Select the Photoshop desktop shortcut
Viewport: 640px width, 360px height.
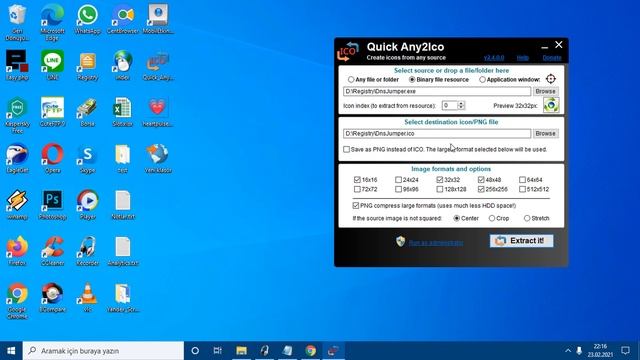52,205
